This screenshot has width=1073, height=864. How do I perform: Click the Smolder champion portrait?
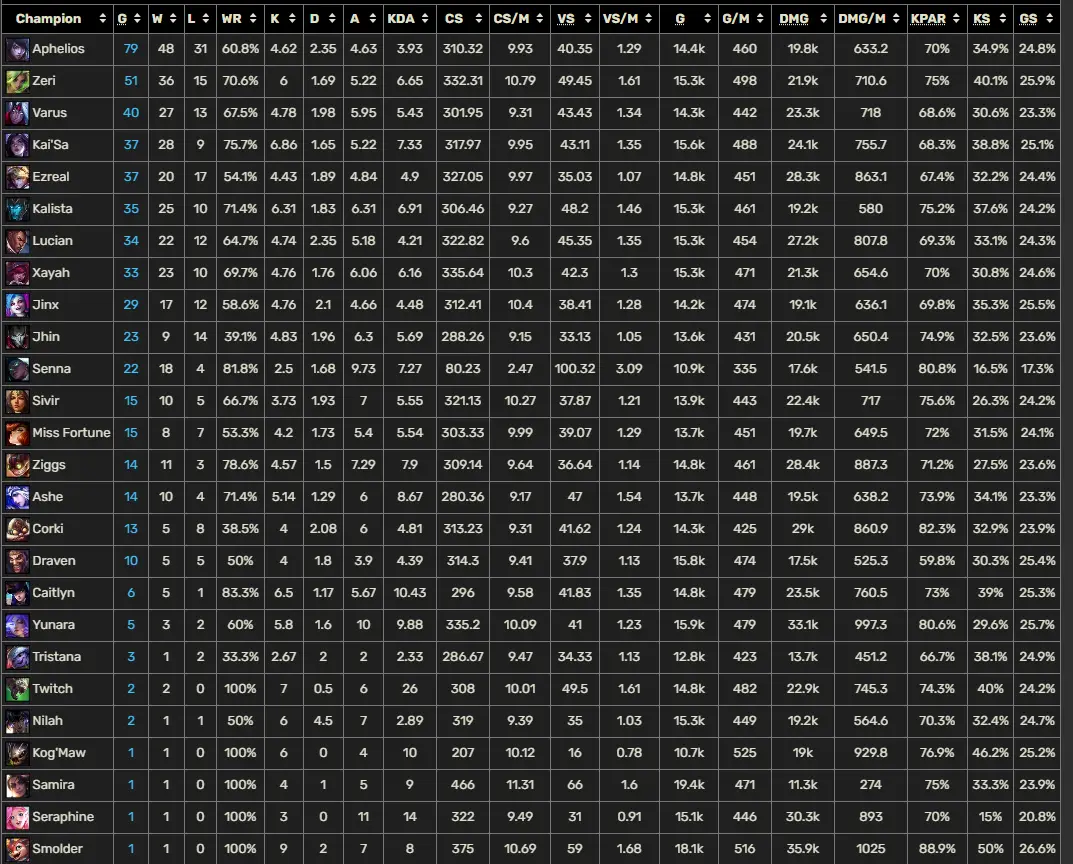pos(17,849)
